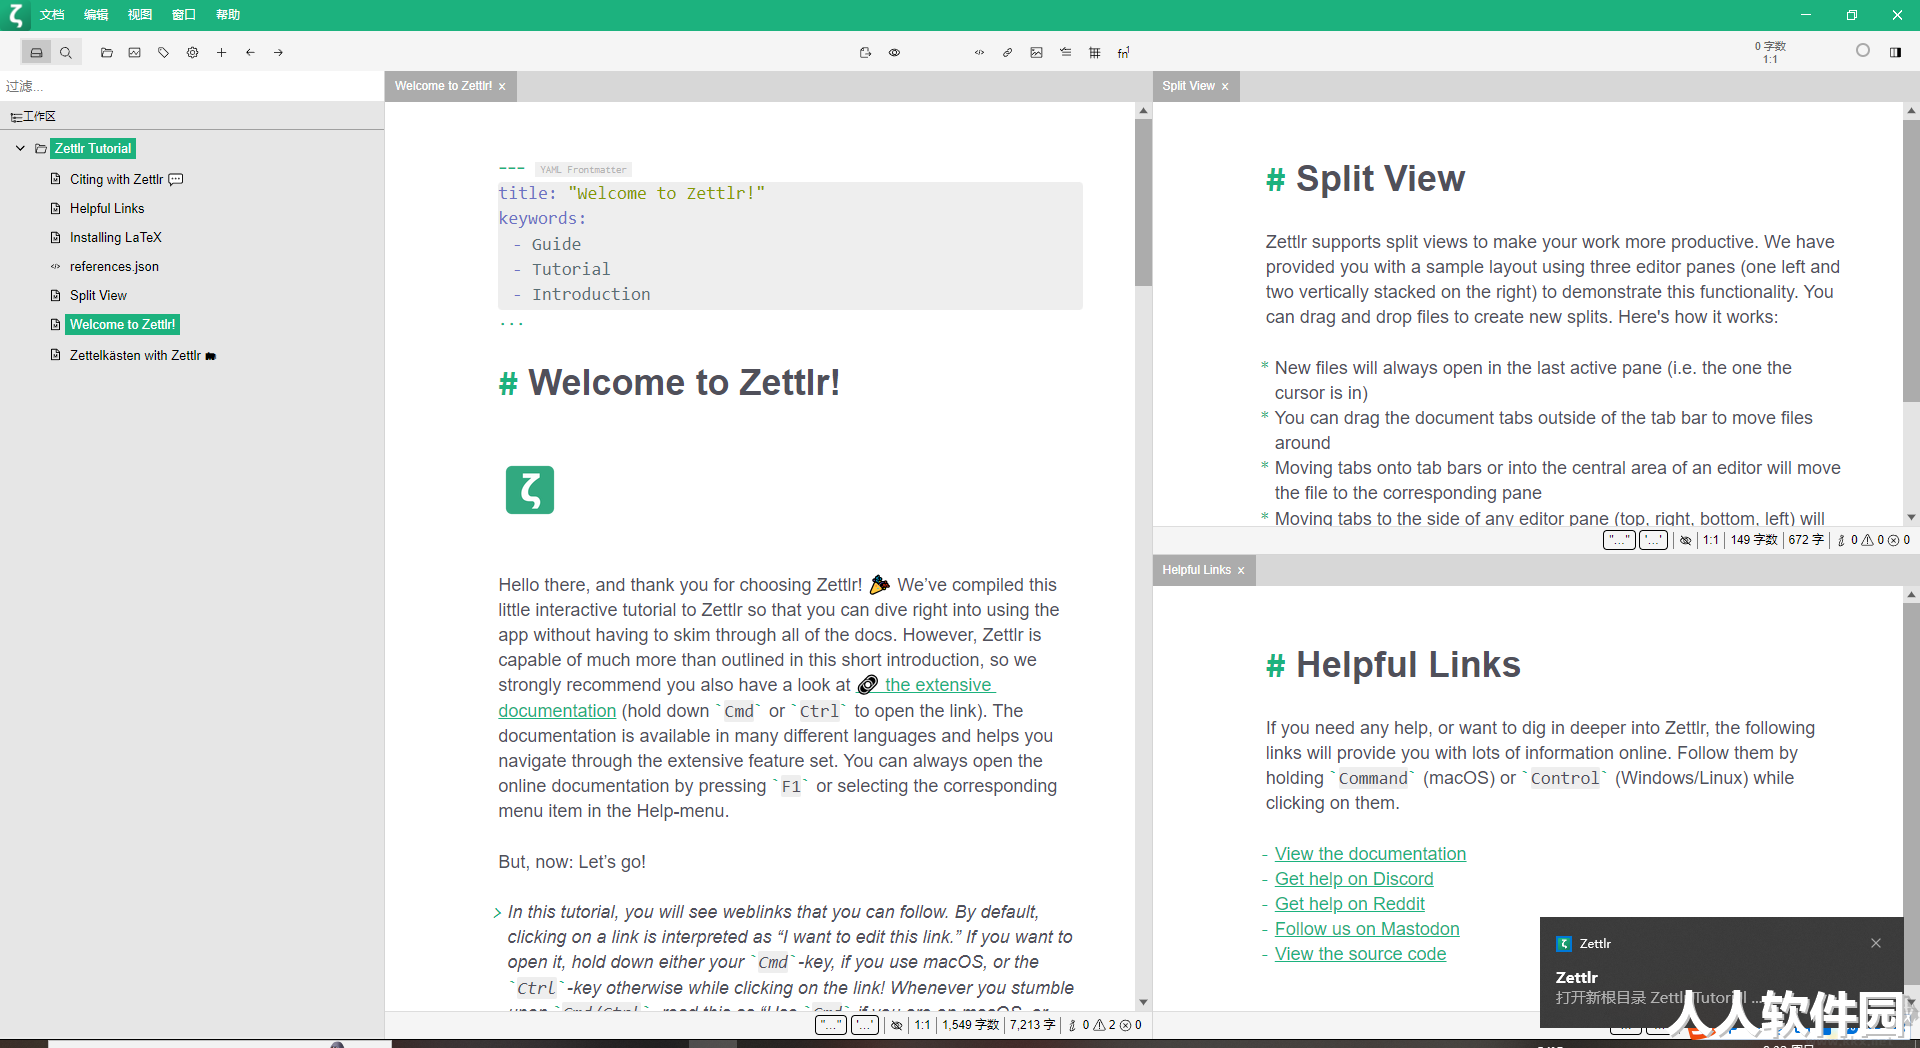Screen dimensions: 1920x1048
Task: Open the 窗口 menu
Action: pyautogui.click(x=184, y=15)
